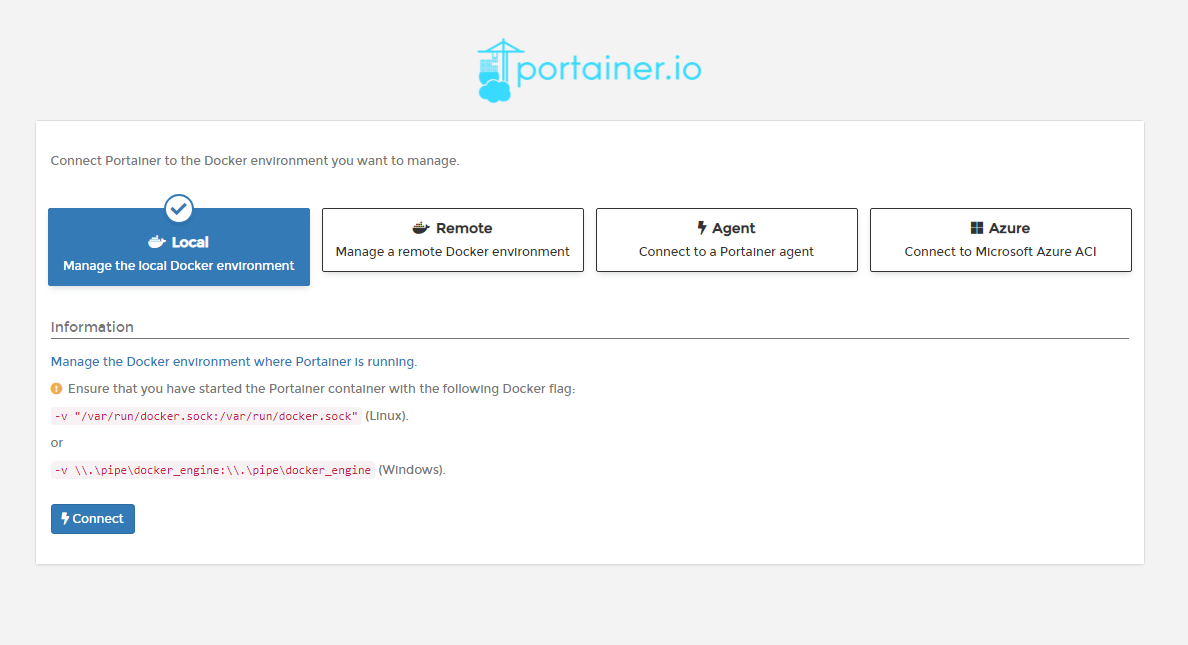The width and height of the screenshot is (1188, 645).
Task: Click the lightning icon inside the Connect button
Action: click(66, 518)
